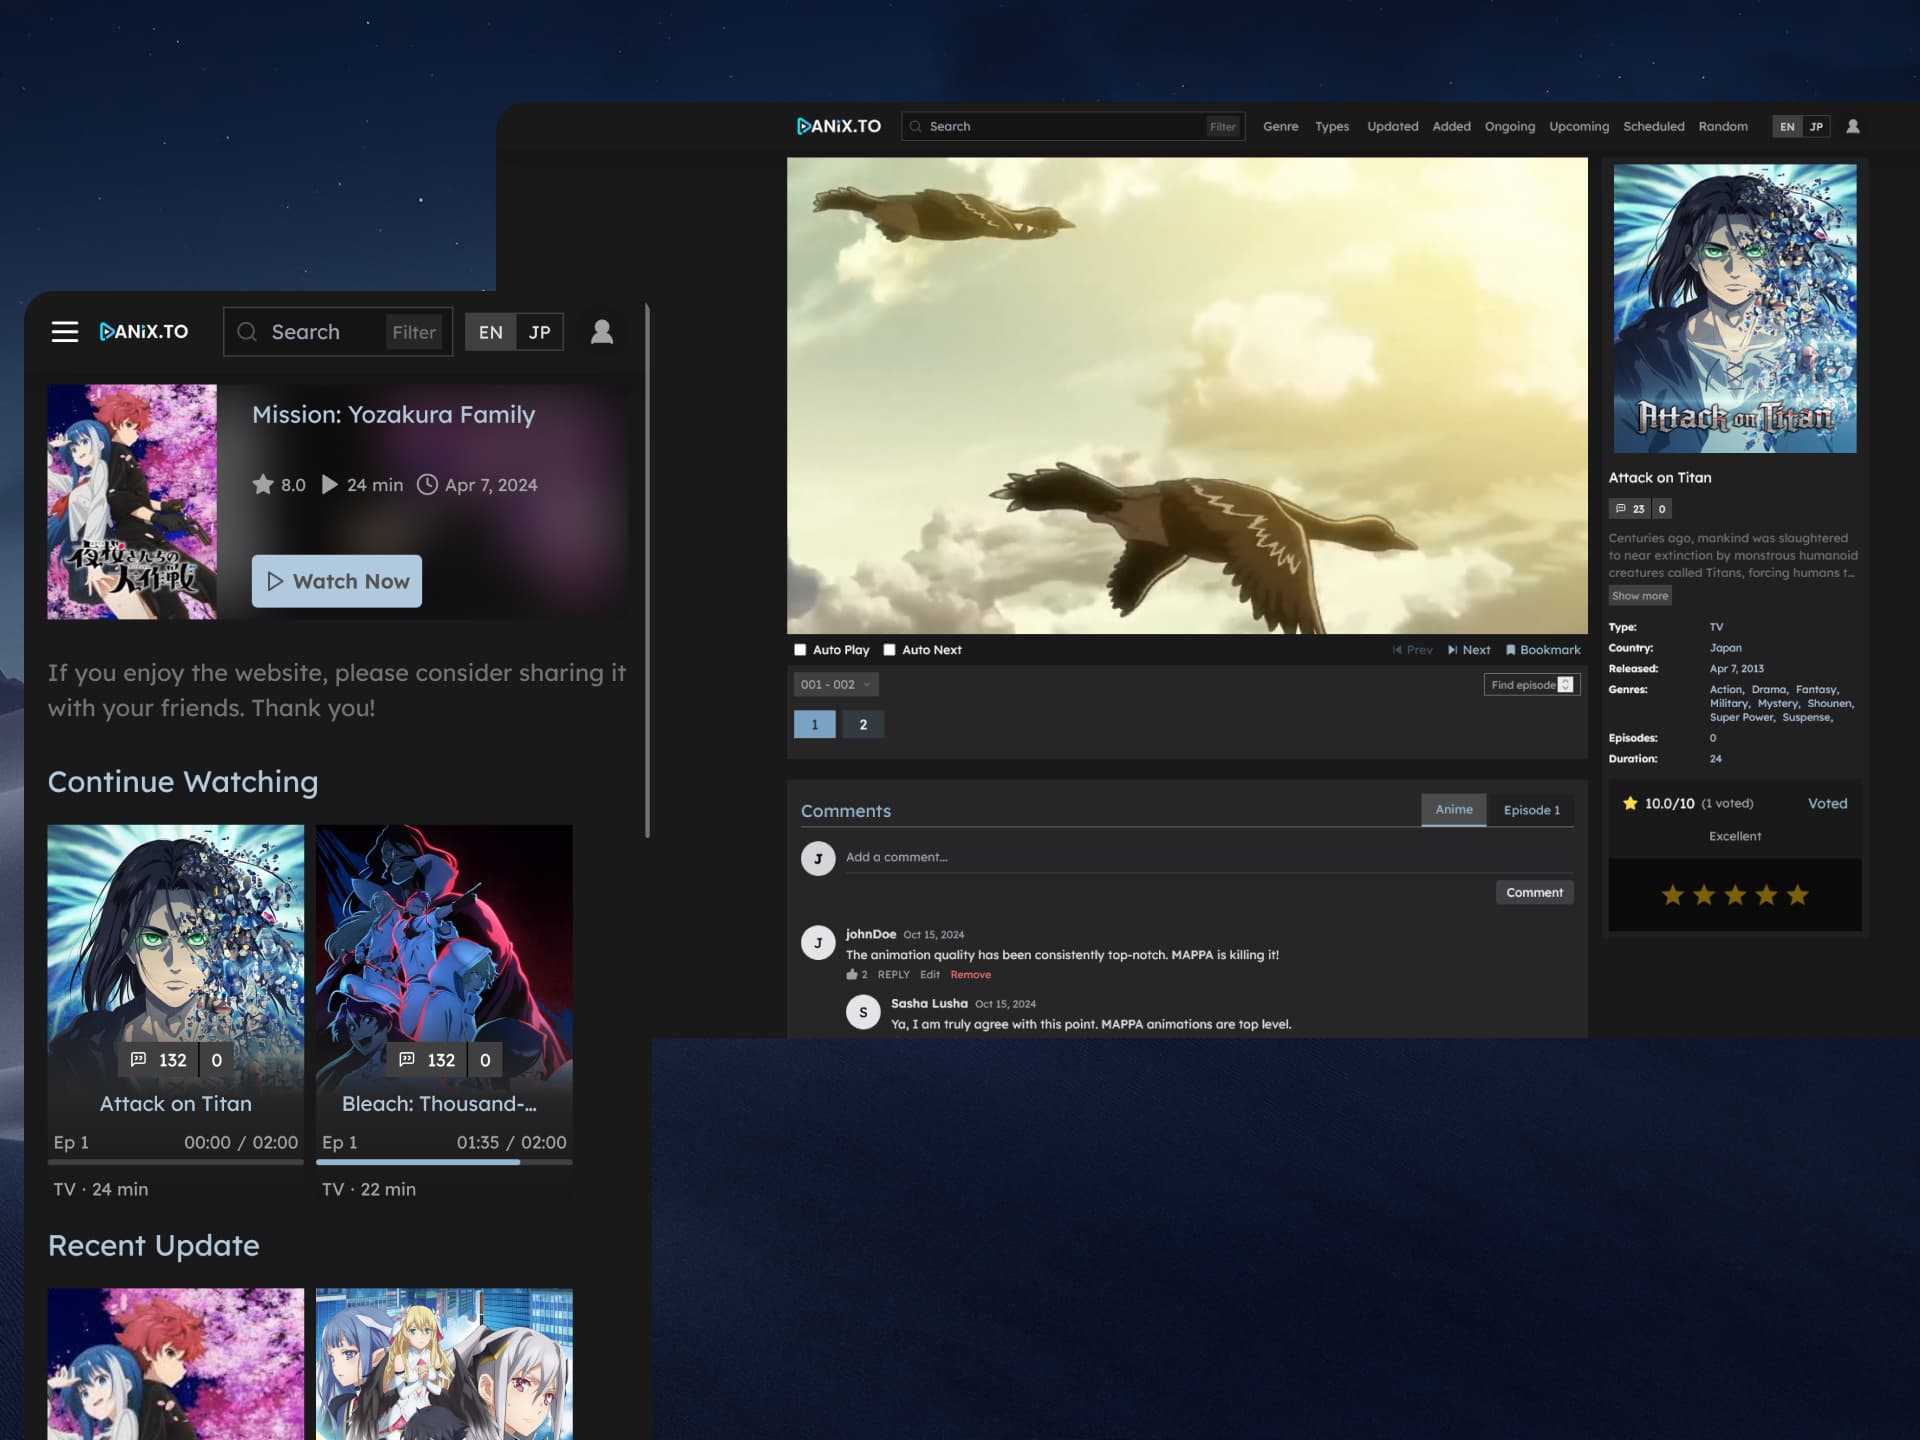Screen dimensions: 1920x1440
Task: Click Remove under johnDoe's comment
Action: point(970,975)
